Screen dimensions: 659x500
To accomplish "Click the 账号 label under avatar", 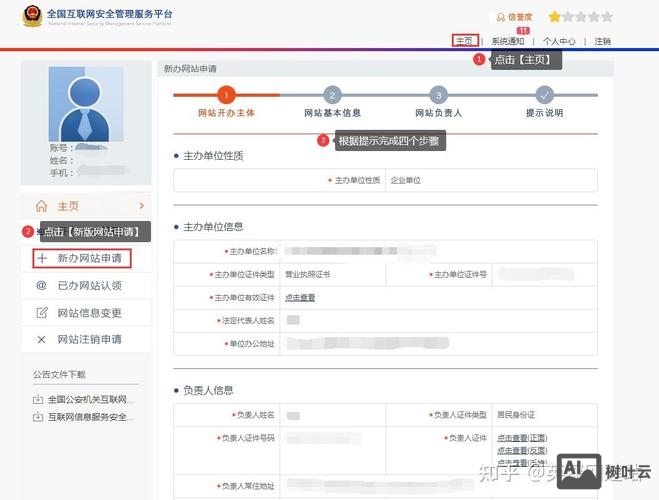I will [x=61, y=148].
